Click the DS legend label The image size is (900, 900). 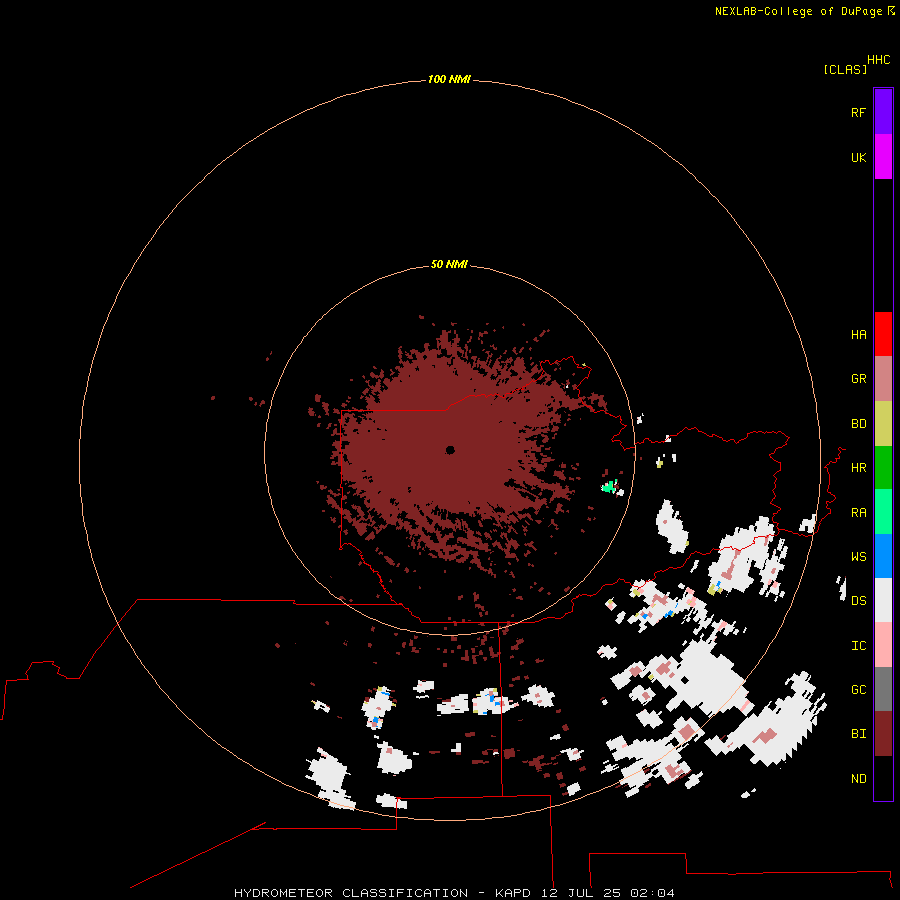[x=858, y=601]
